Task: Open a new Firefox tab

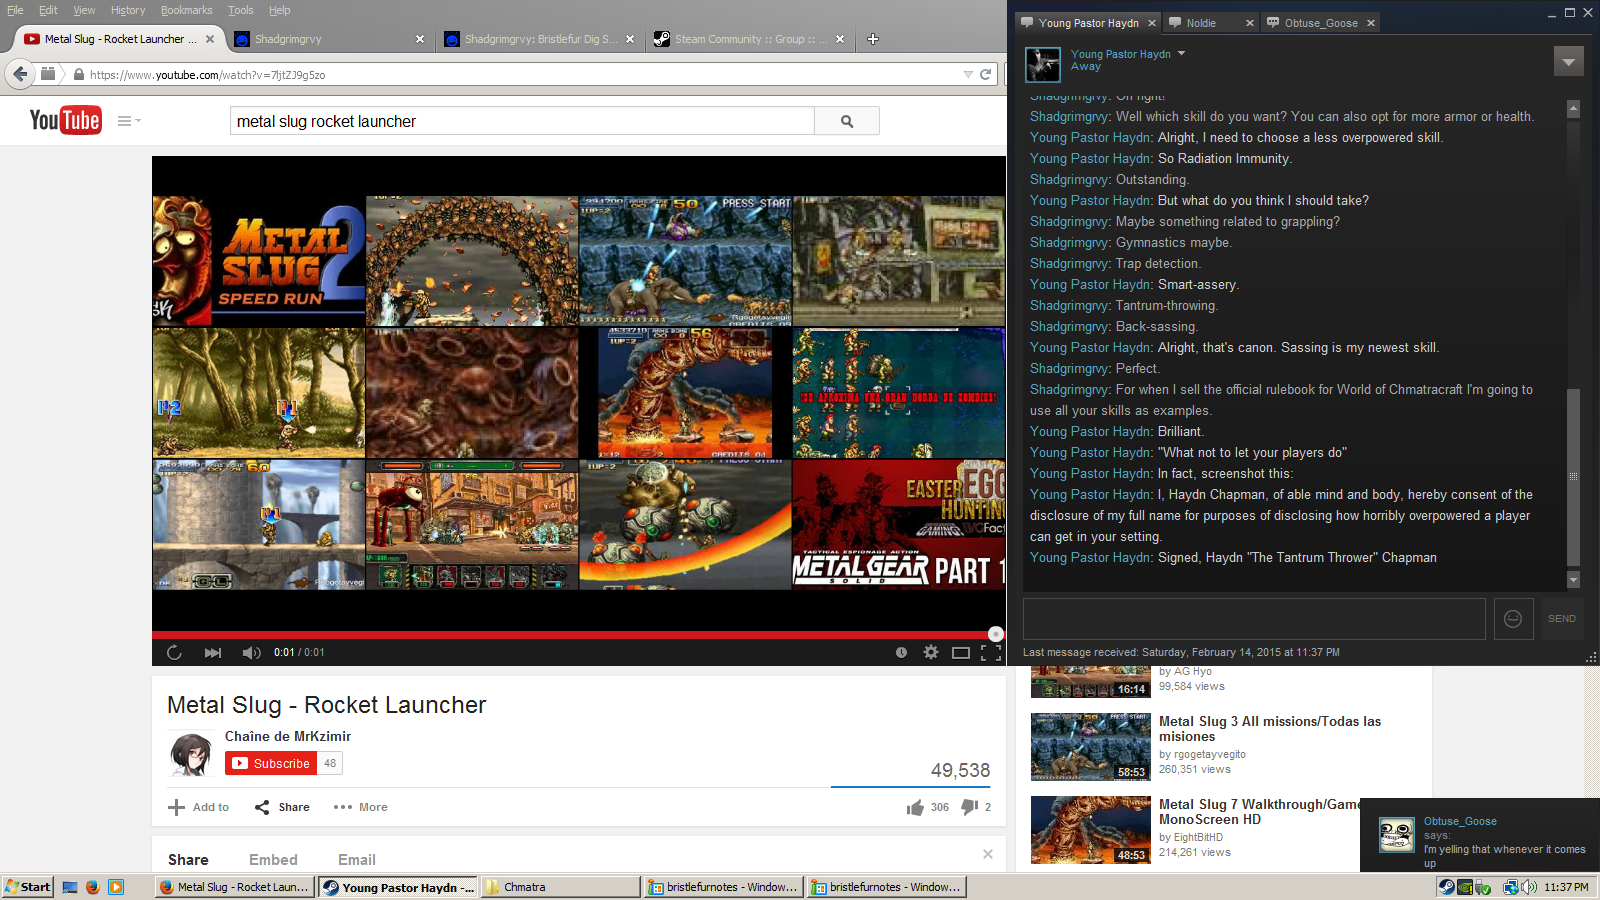Action: click(873, 39)
